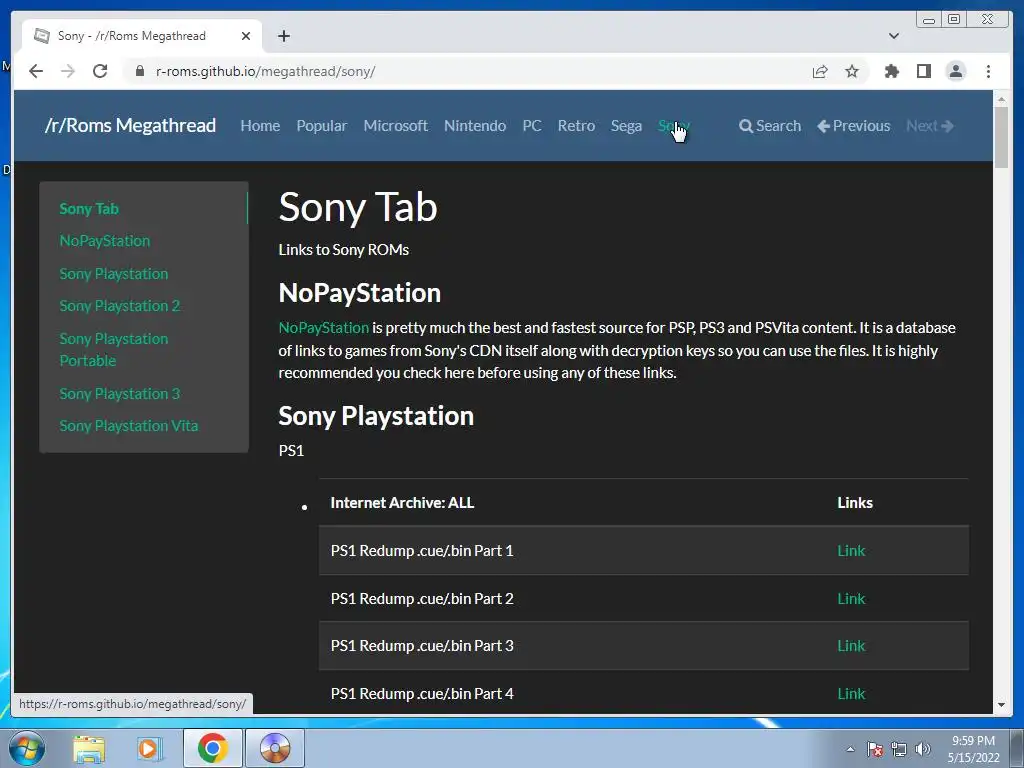Click page scrollbar down arrow
This screenshot has height=768, width=1024.
pos(1001,705)
